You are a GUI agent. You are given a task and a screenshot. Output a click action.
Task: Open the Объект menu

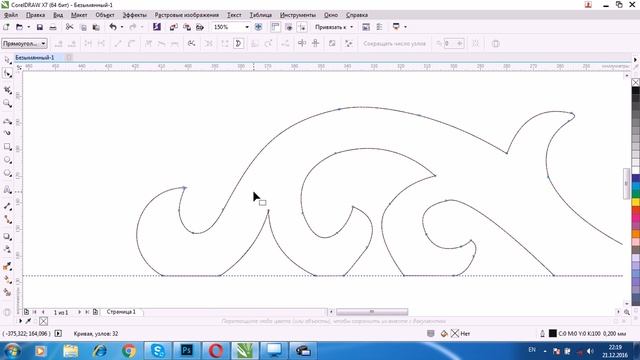(105, 15)
